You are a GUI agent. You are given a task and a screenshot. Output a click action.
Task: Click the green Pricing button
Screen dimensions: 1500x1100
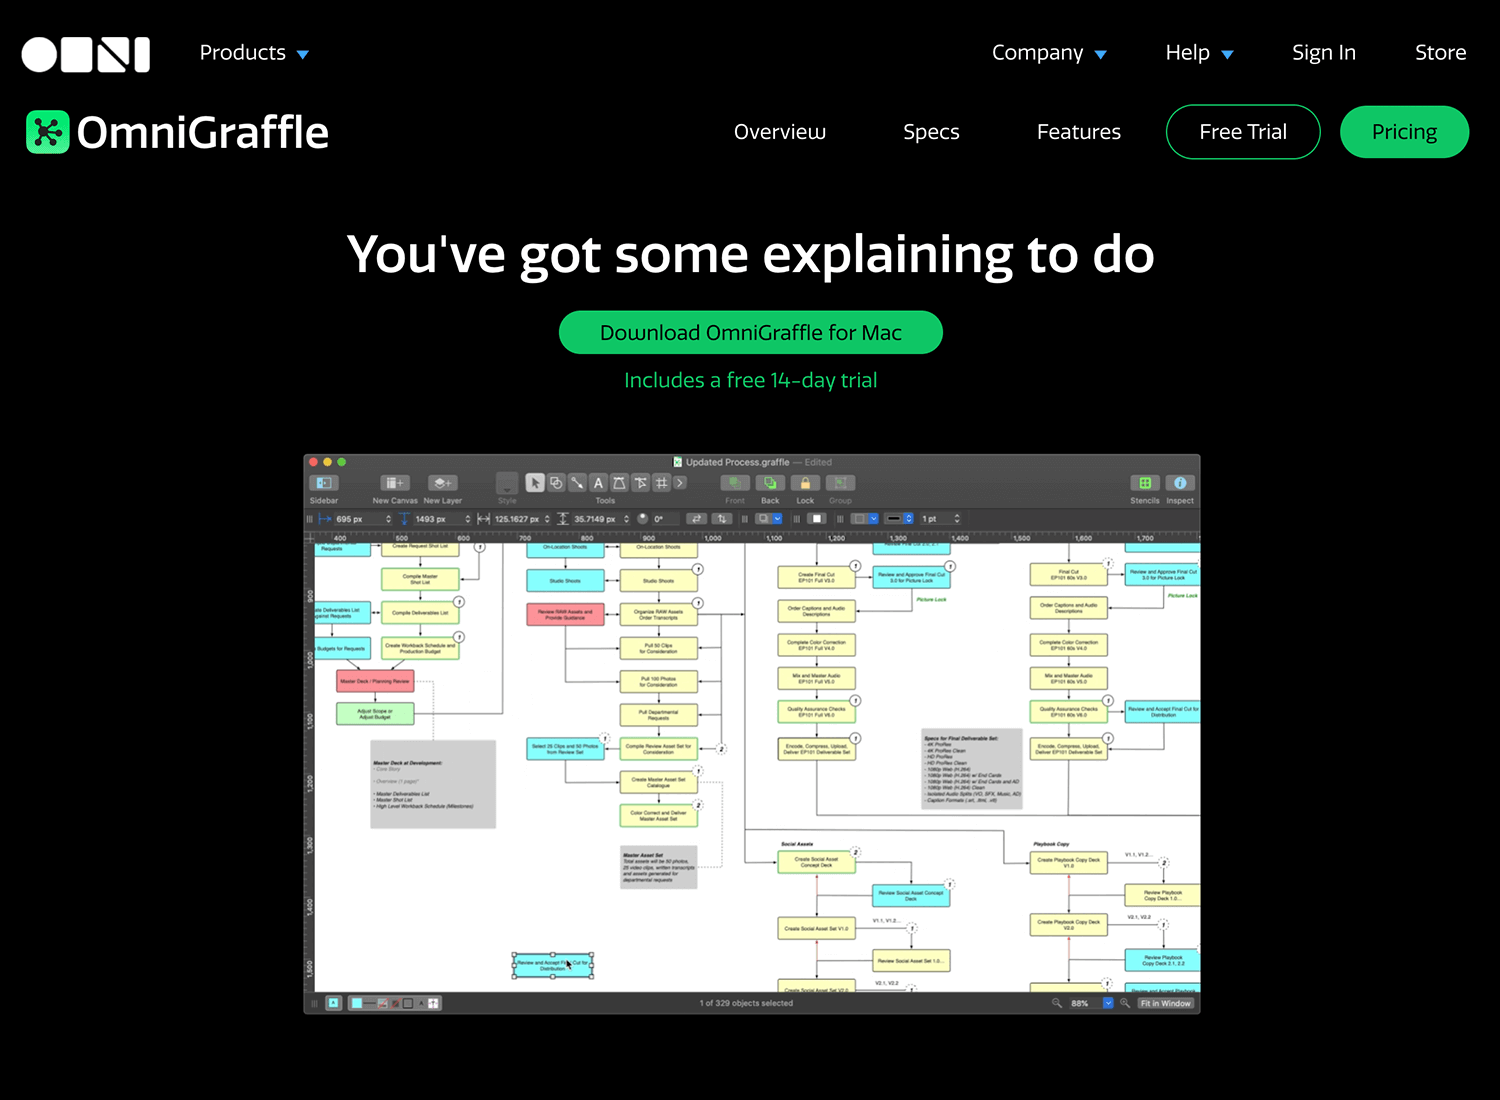click(1404, 132)
